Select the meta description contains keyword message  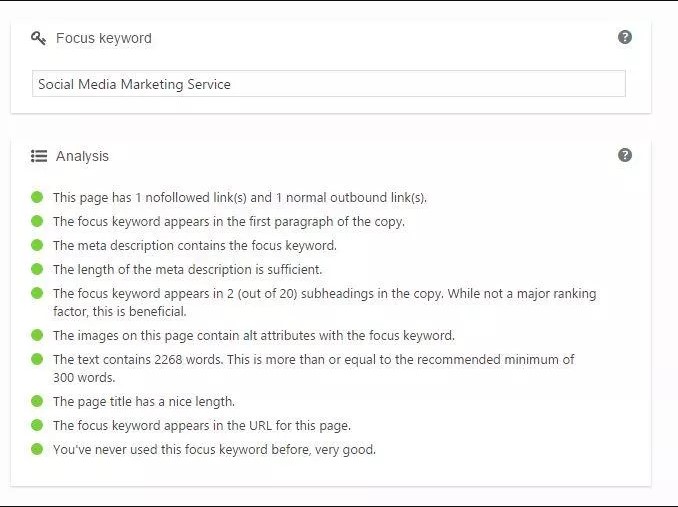click(194, 245)
